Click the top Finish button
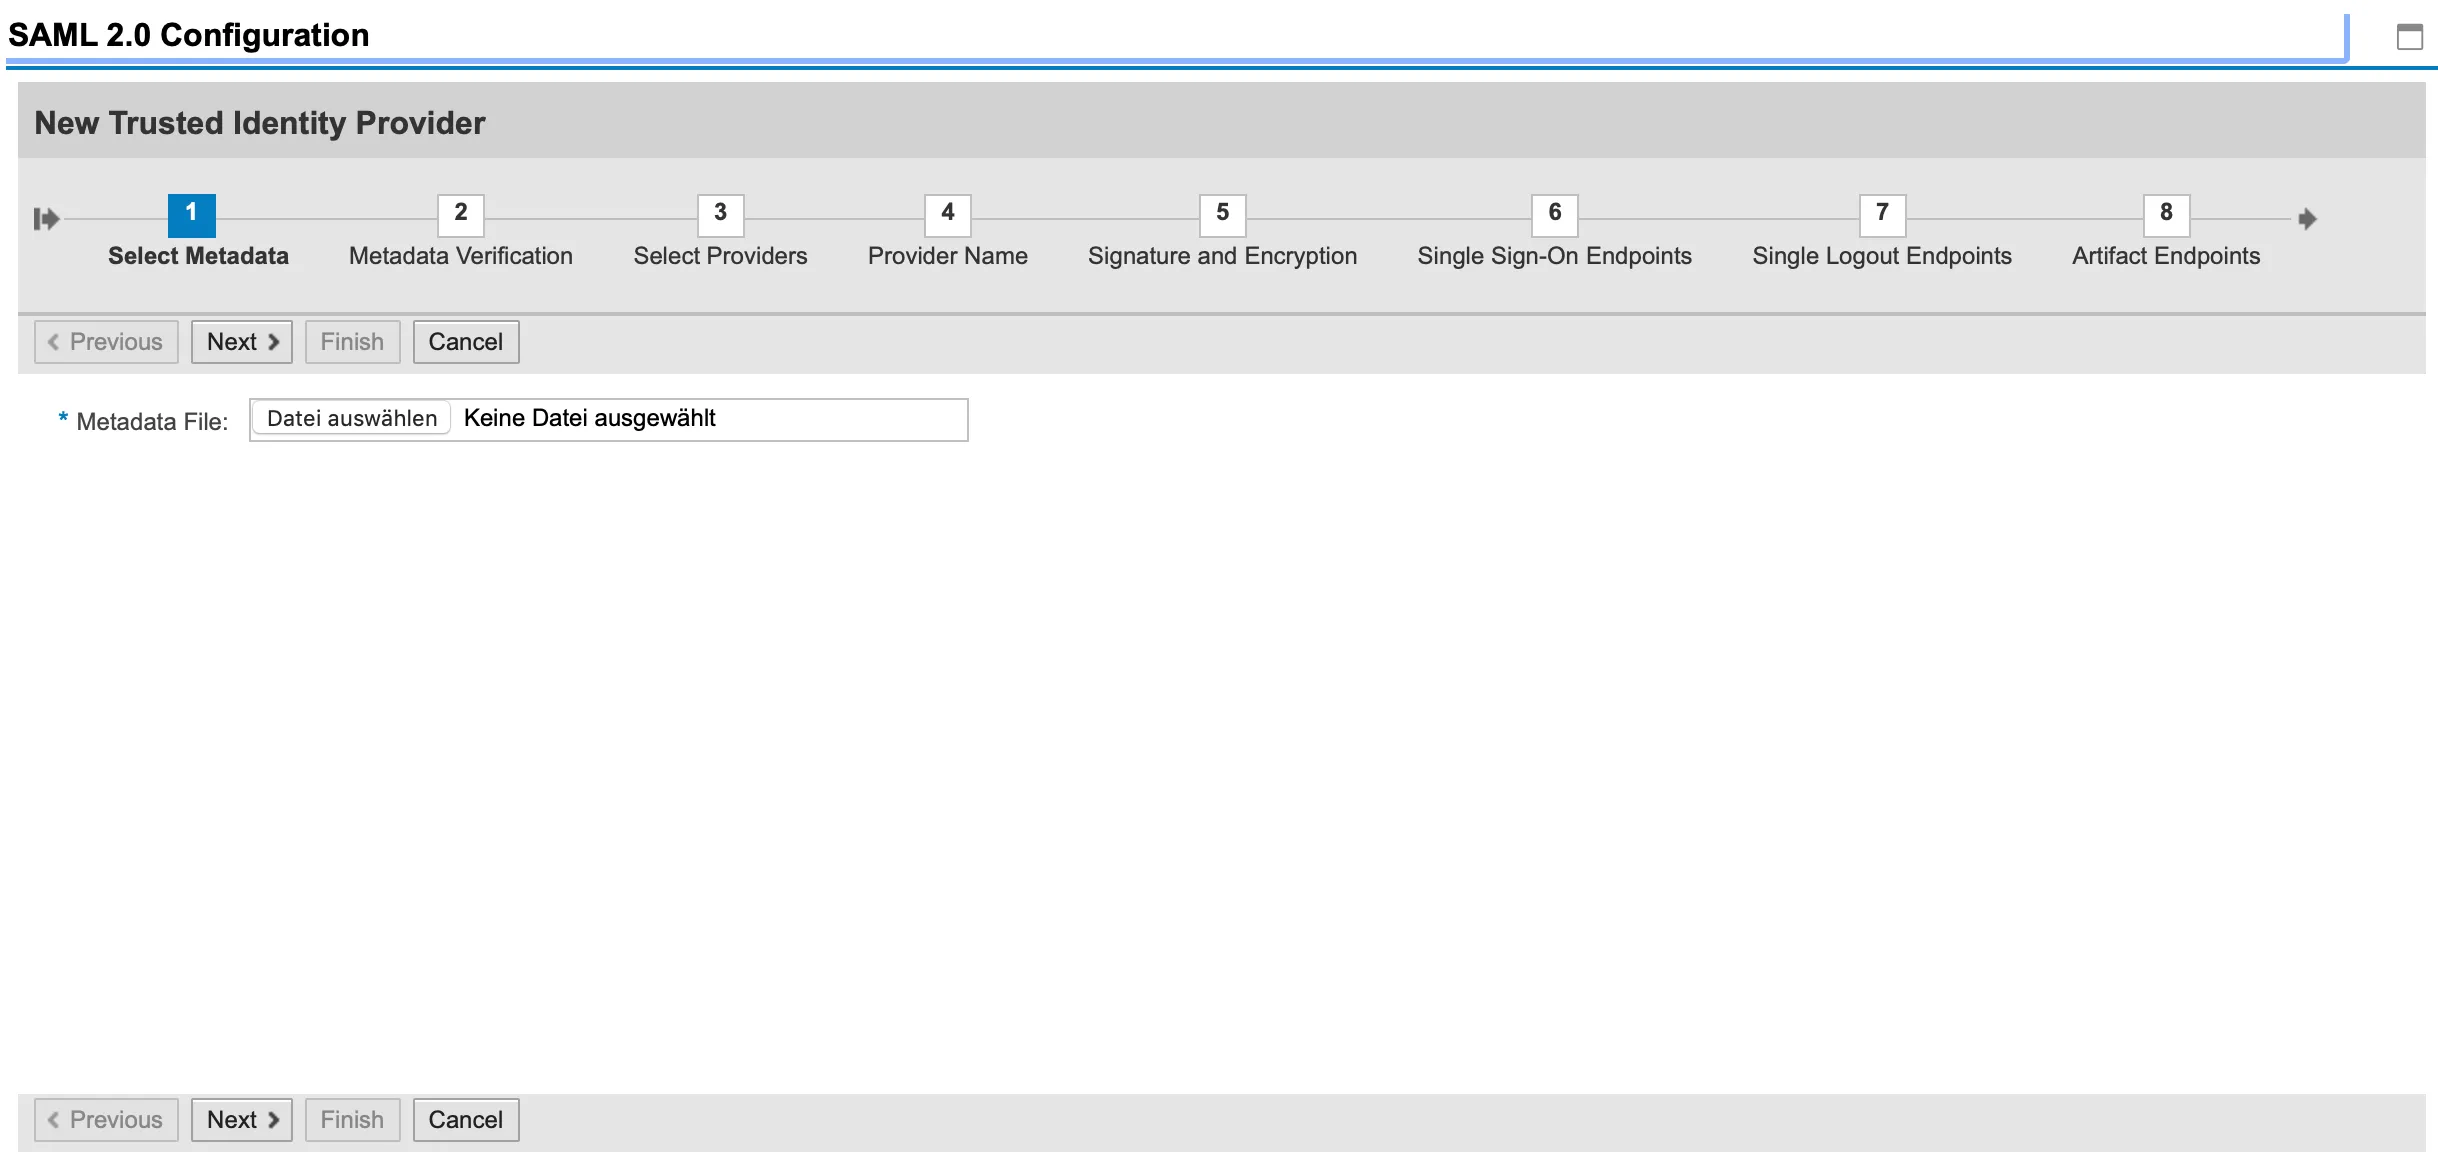Image resolution: width=2438 pixels, height=1164 pixels. pos(352,342)
